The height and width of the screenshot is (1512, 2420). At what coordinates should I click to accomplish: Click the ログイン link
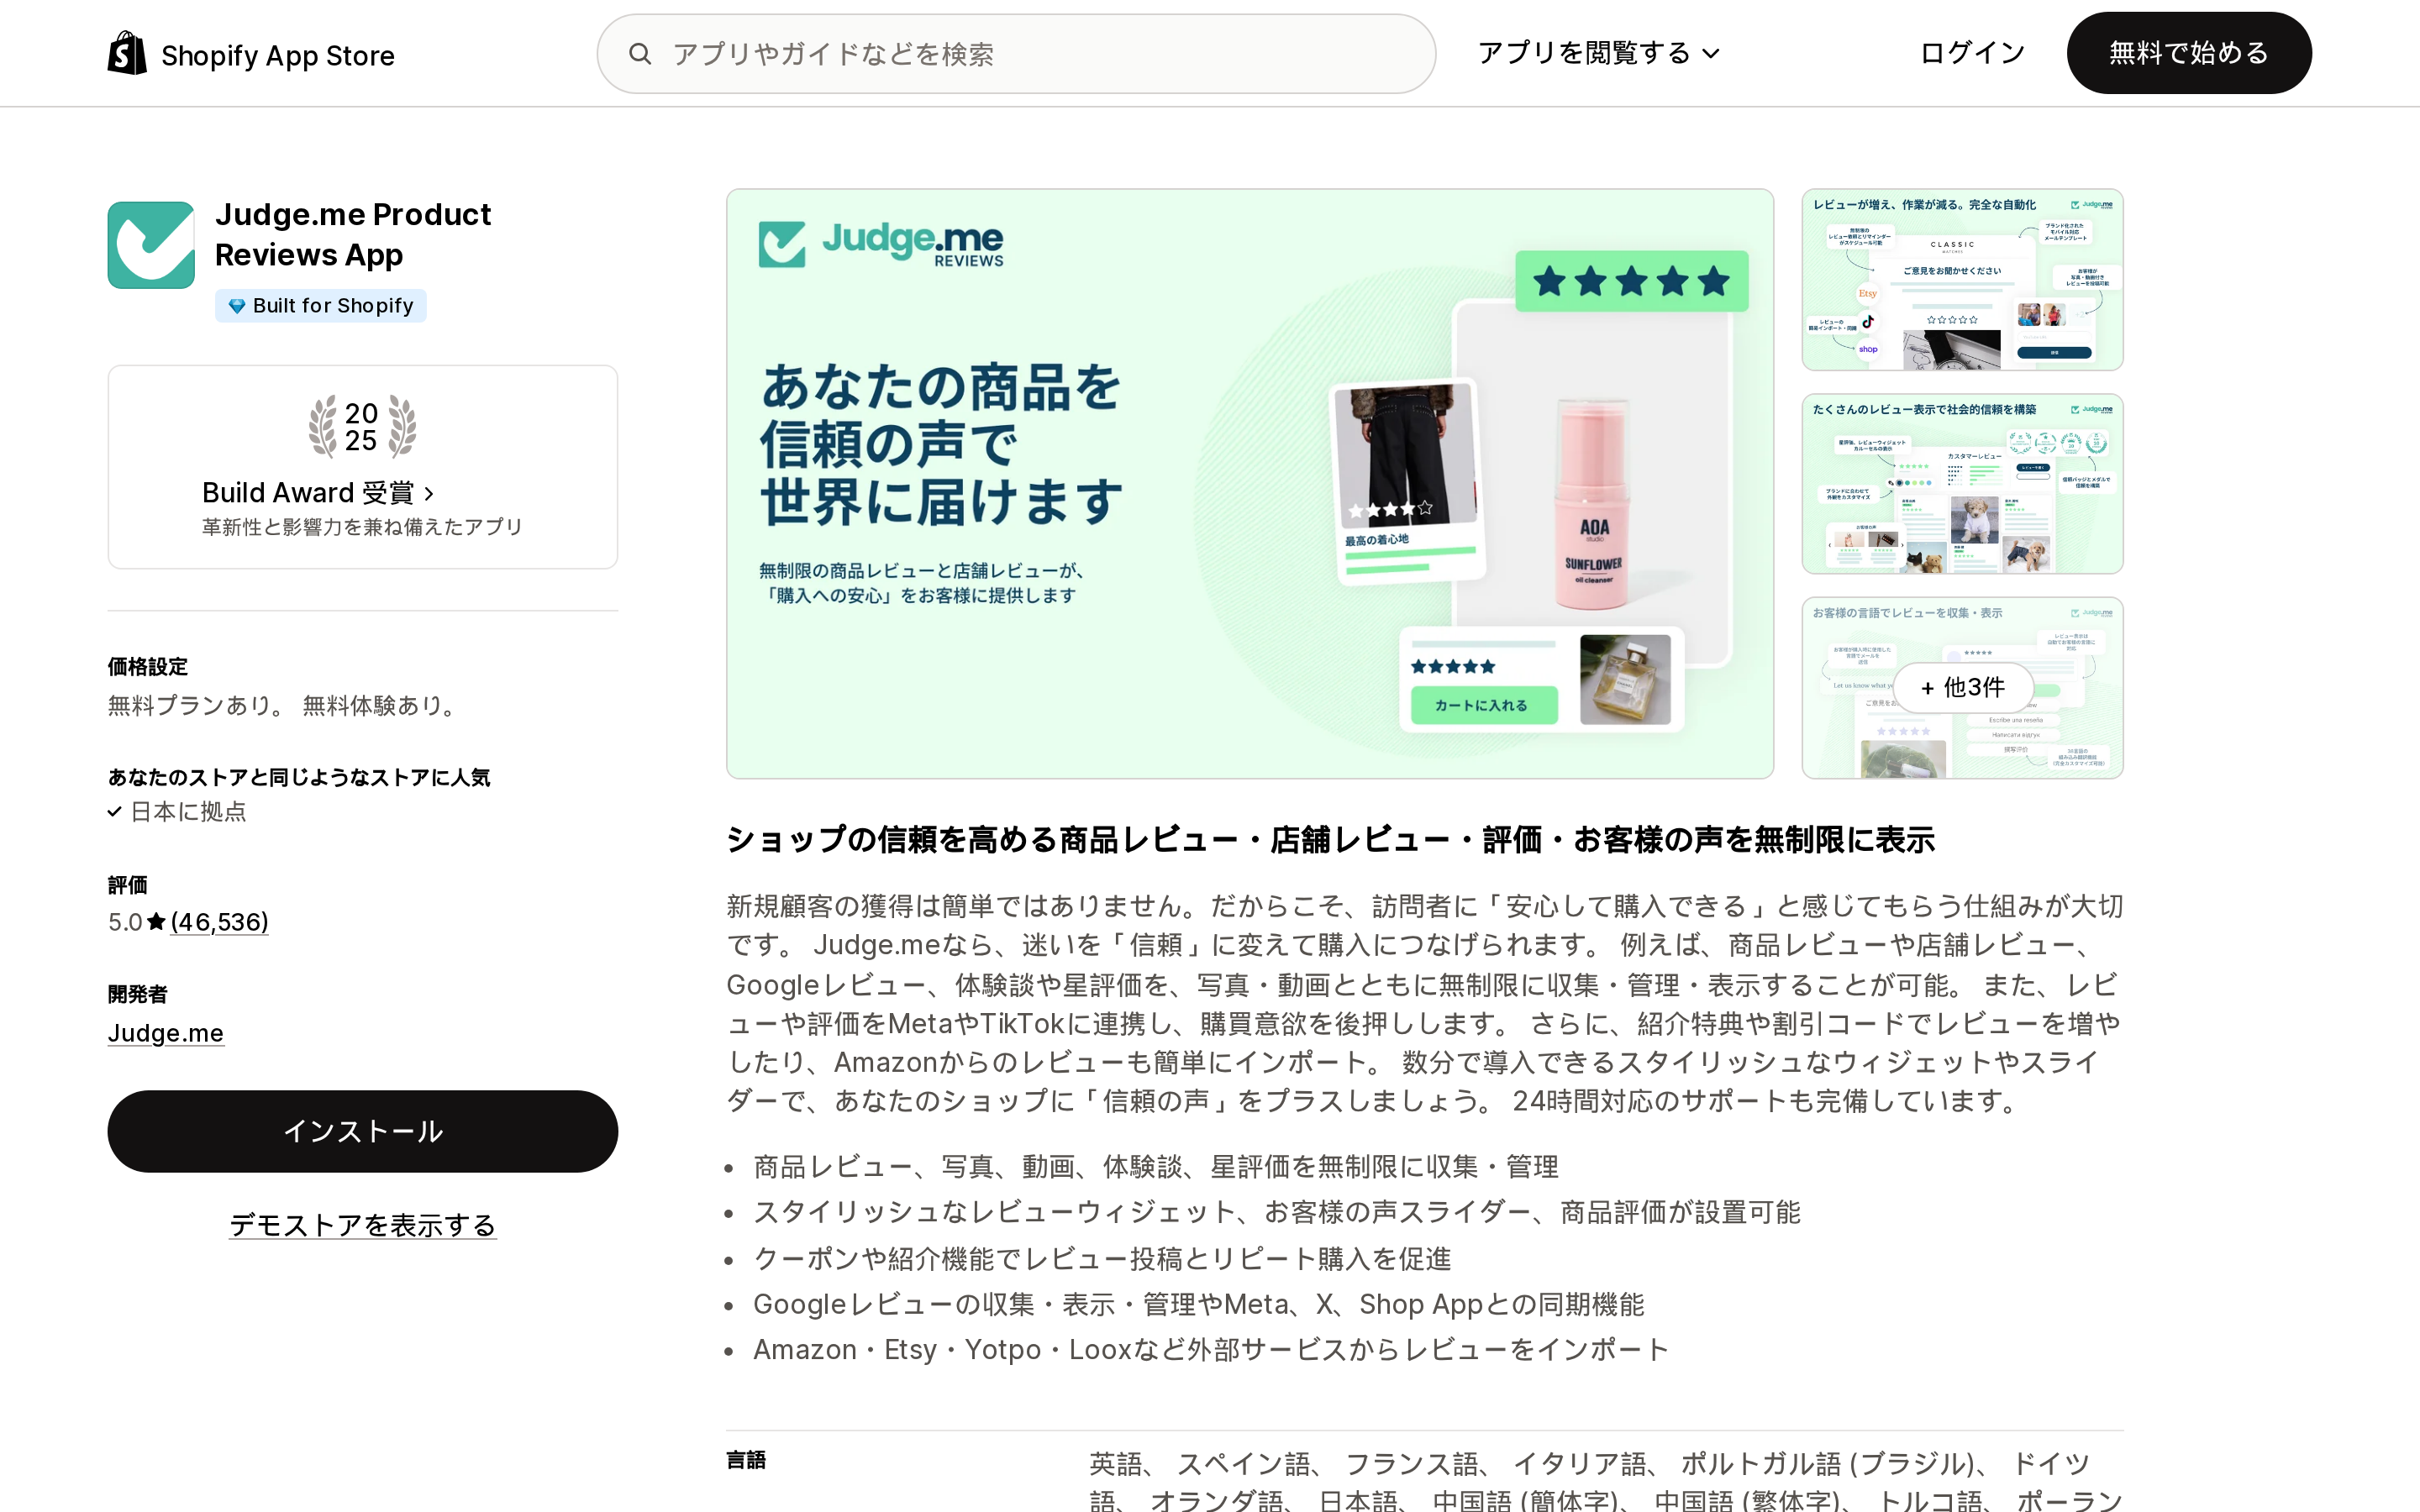click(x=1972, y=53)
